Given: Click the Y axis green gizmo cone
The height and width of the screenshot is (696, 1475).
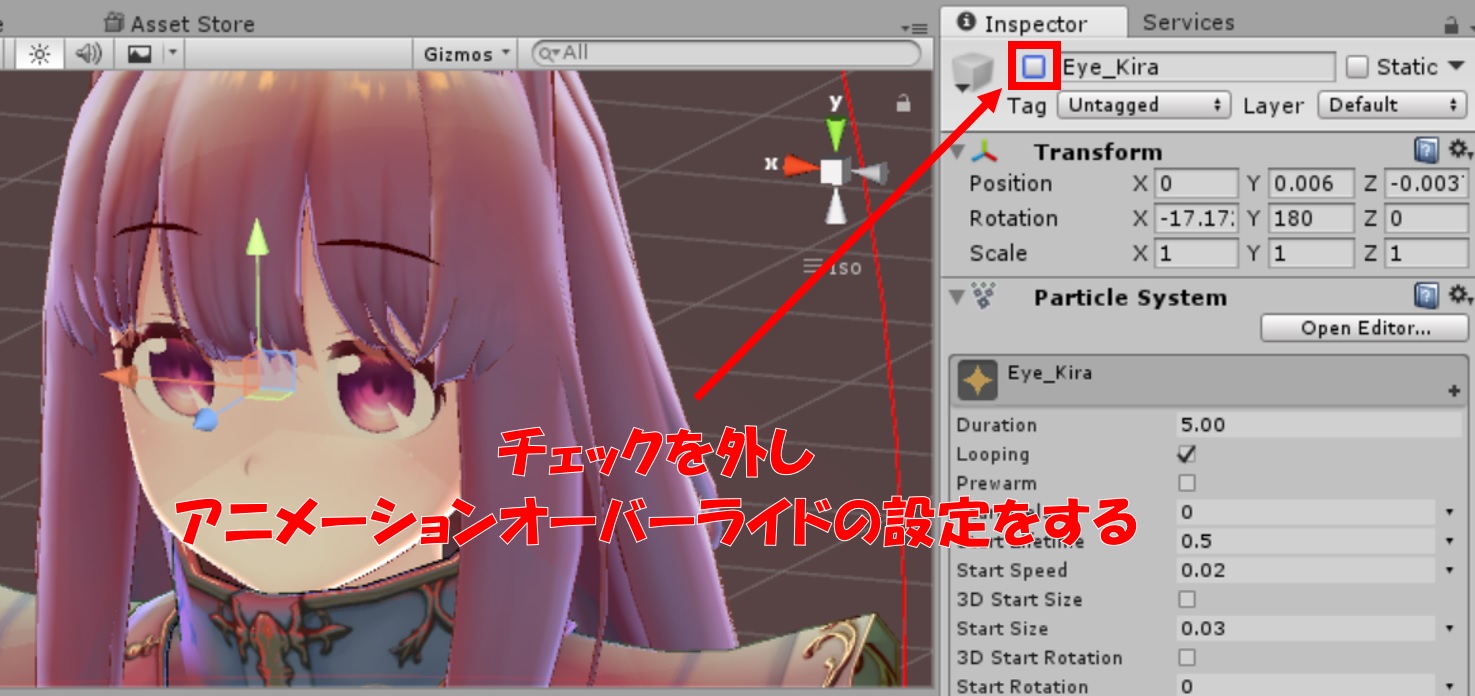Looking at the screenshot, I should (x=835, y=133).
